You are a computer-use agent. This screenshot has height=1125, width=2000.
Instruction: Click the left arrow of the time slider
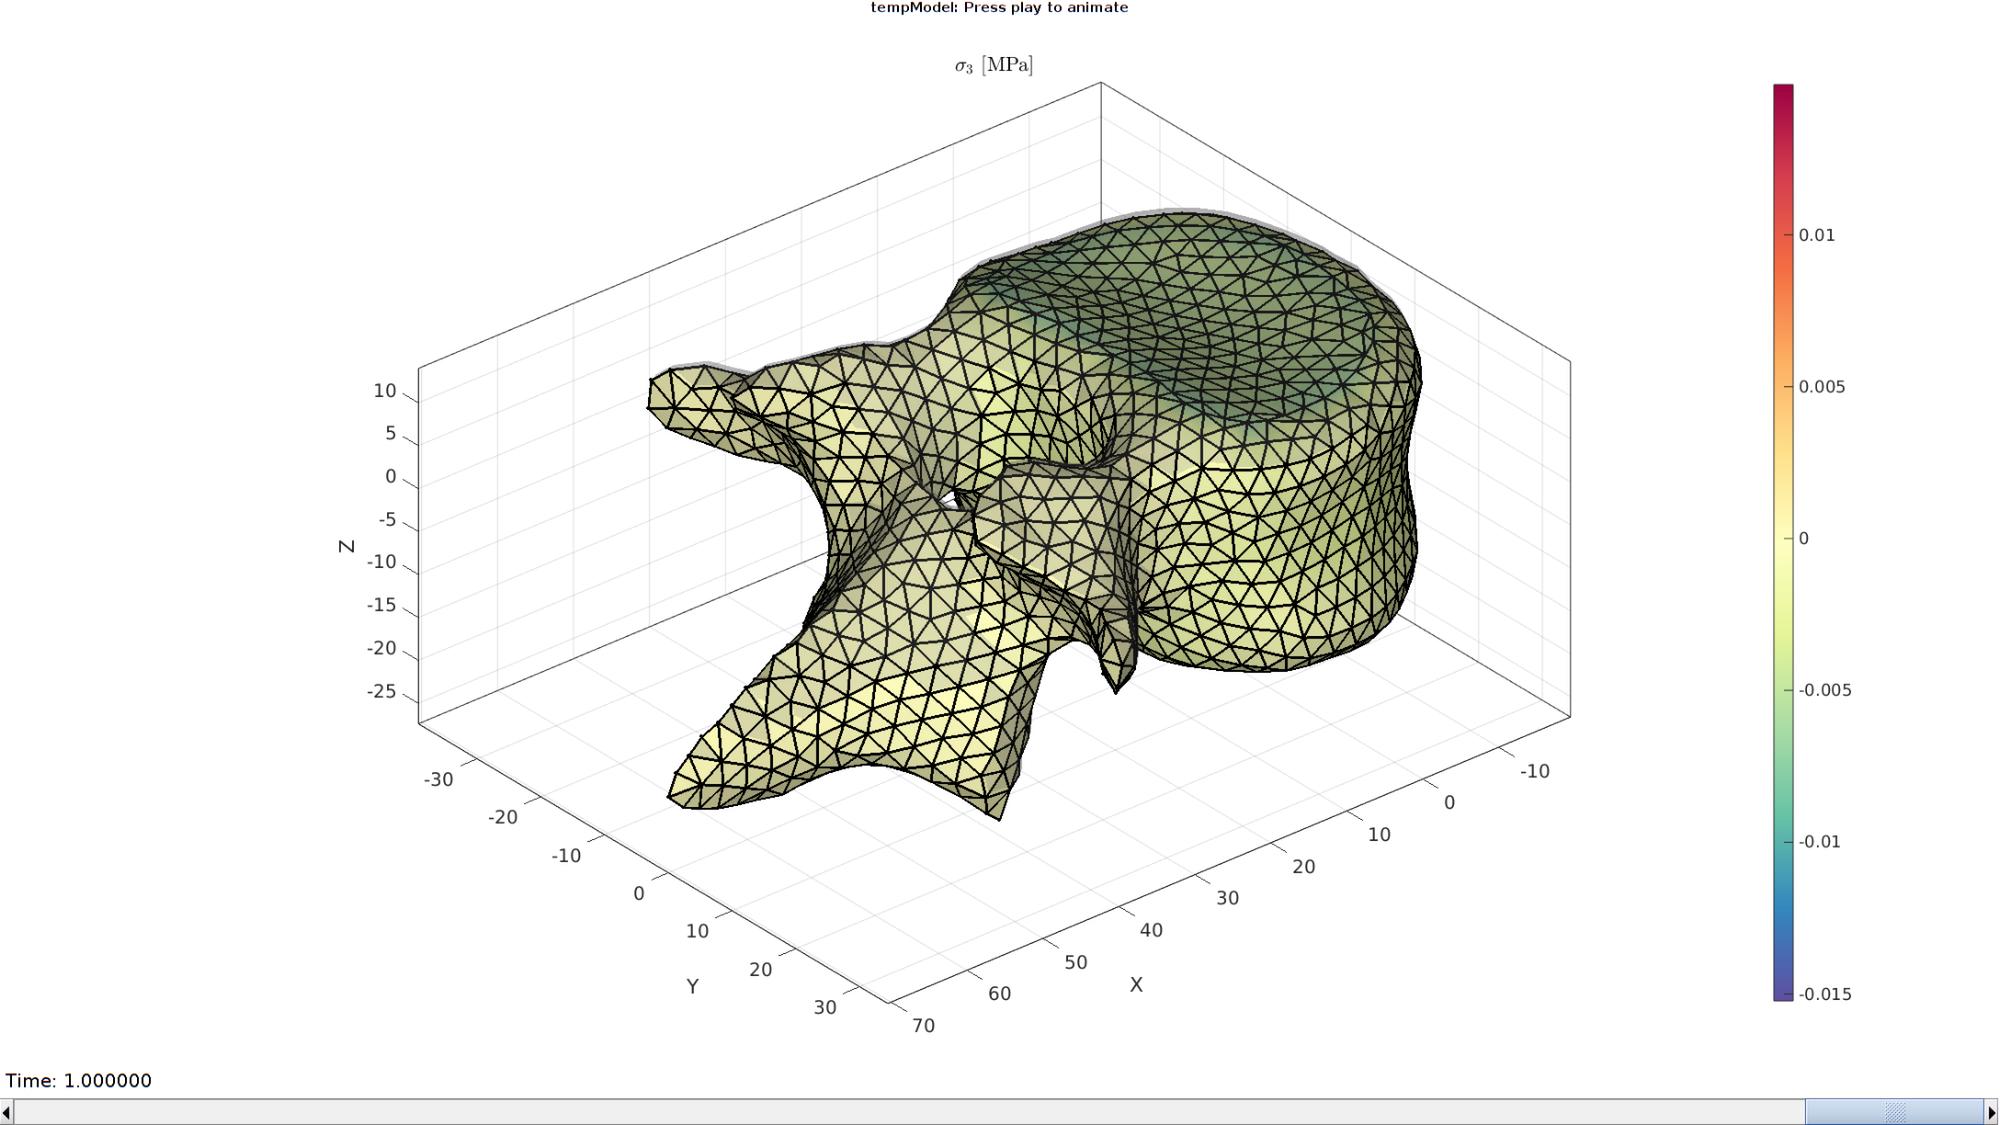(7, 1112)
